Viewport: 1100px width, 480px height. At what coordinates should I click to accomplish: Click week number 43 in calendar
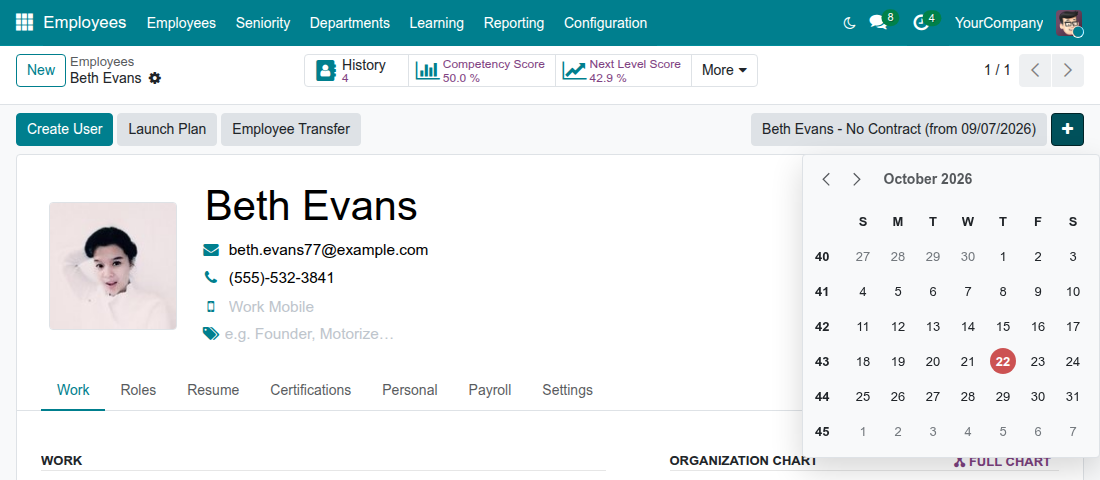click(x=821, y=361)
